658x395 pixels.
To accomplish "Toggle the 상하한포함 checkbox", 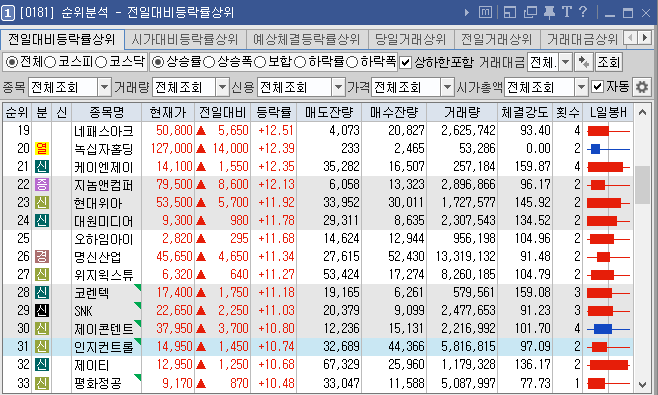I will tap(405, 63).
